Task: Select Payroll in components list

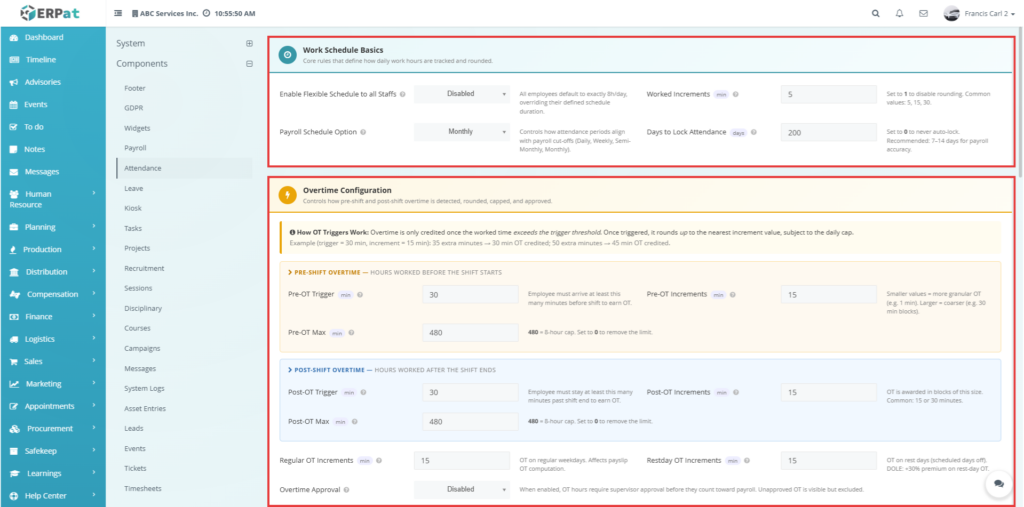Action: pyautogui.click(x=135, y=148)
